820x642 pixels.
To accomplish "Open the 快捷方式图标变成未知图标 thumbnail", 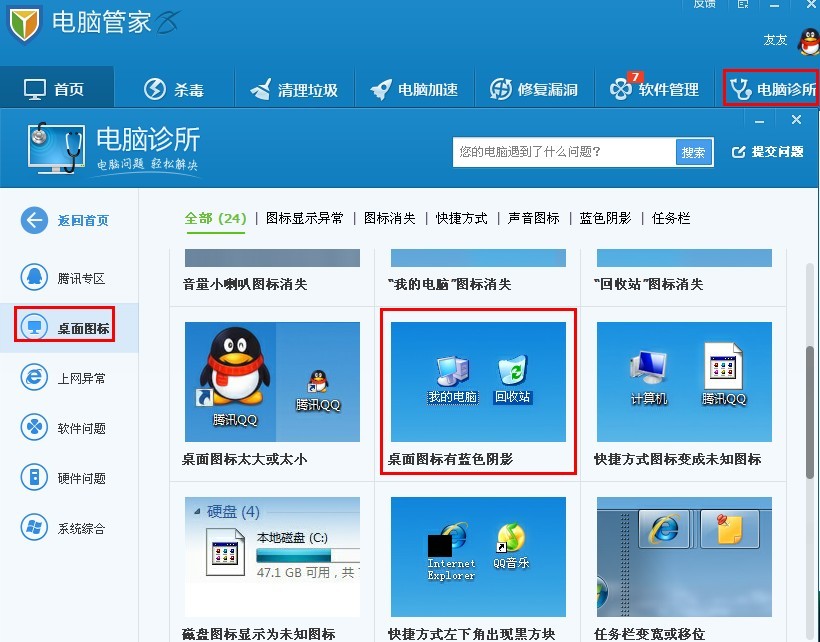I will 684,382.
